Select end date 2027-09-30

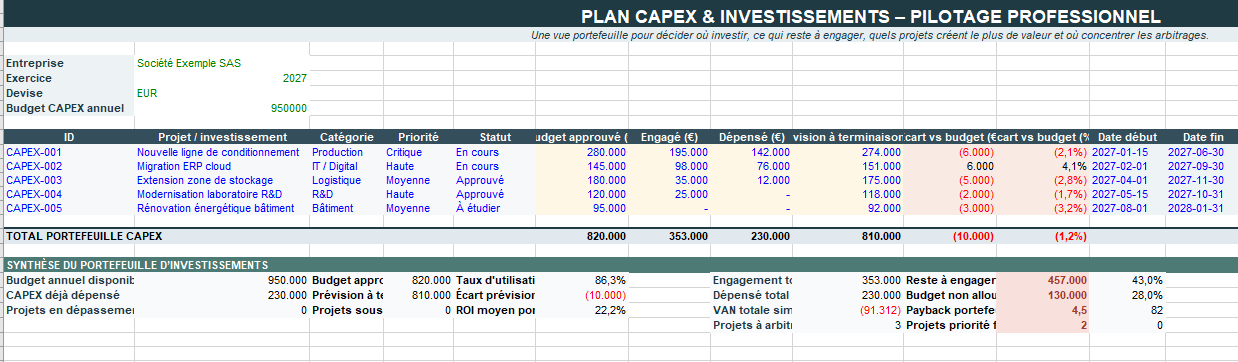tap(1202, 166)
